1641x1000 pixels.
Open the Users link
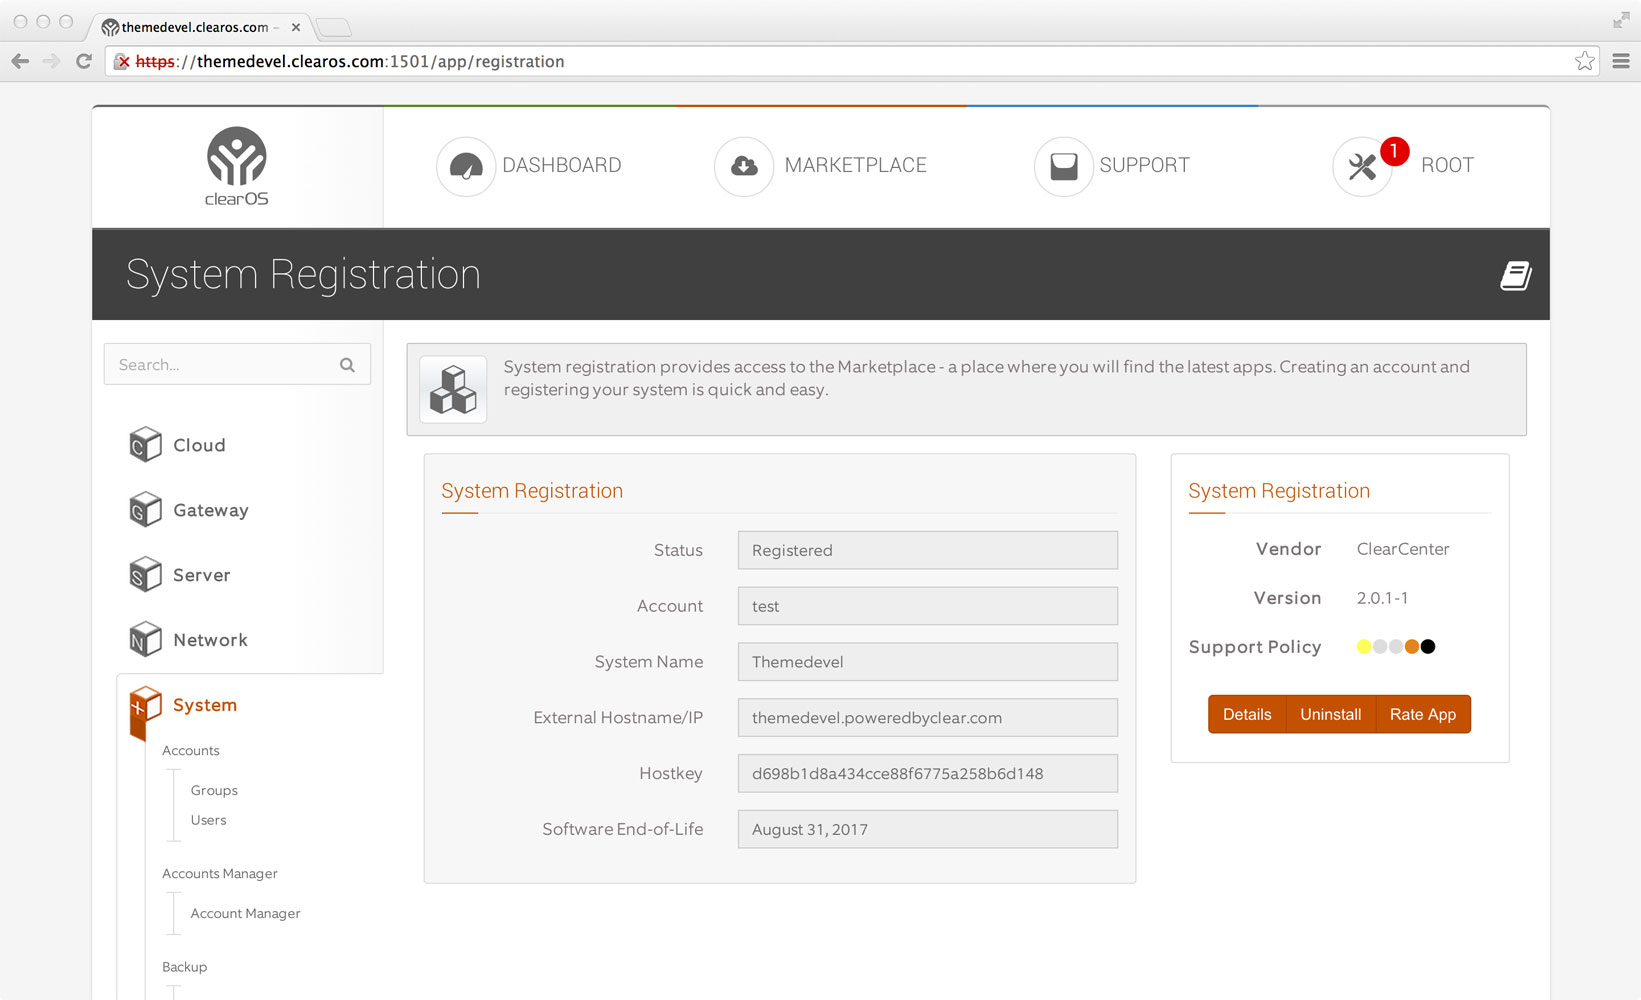coord(208,820)
